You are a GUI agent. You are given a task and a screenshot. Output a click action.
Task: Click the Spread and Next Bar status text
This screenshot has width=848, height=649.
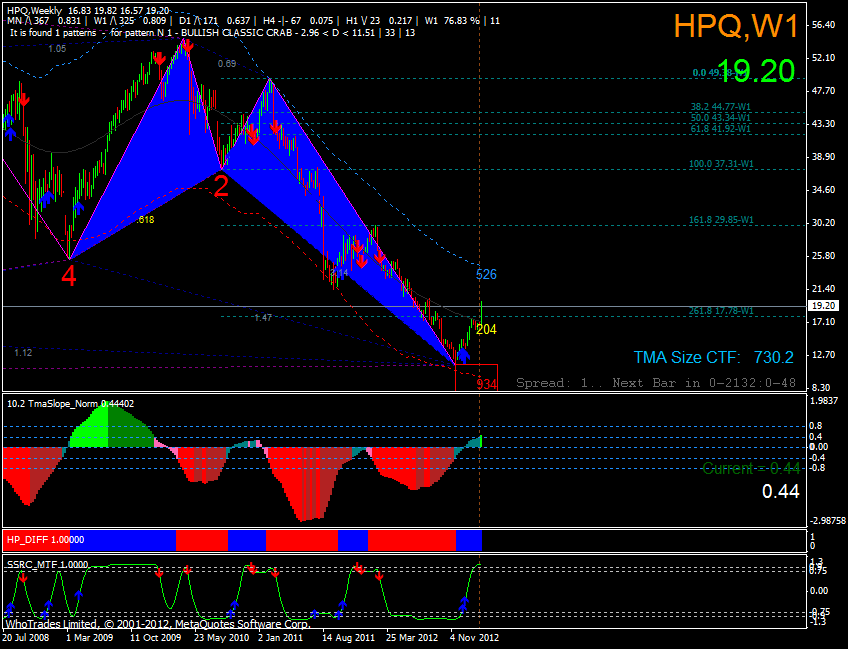point(656,383)
